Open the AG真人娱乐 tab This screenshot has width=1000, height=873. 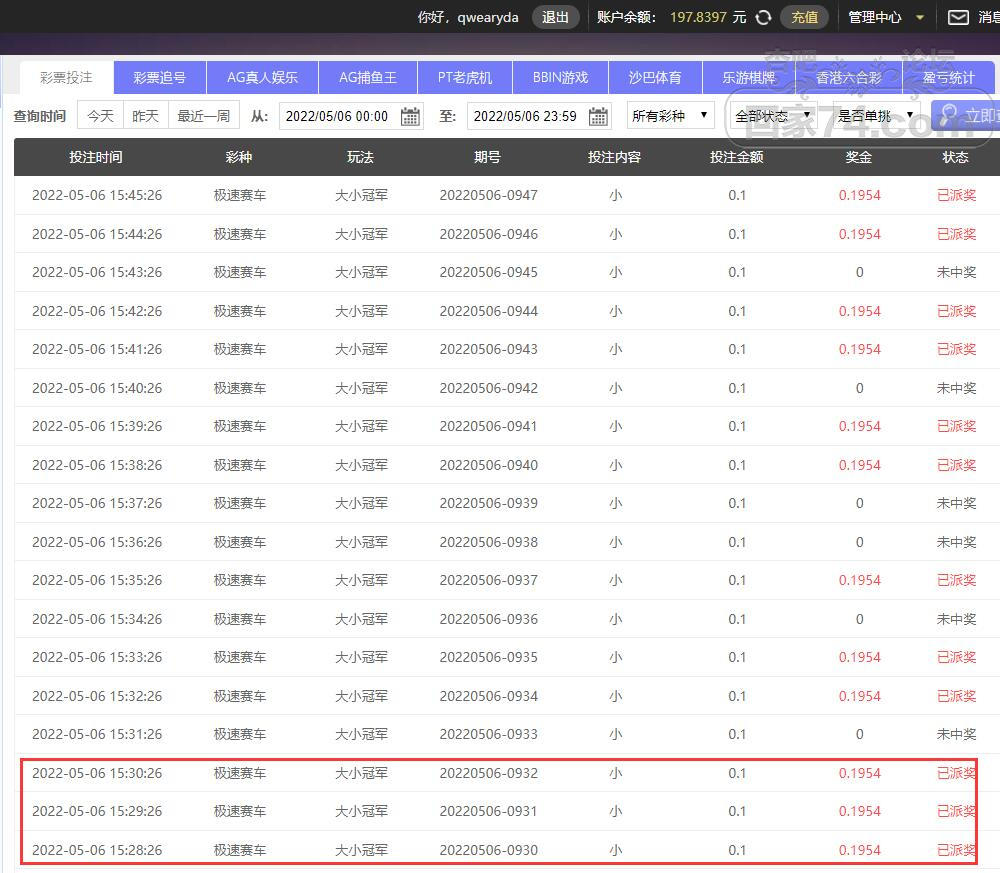[262, 78]
